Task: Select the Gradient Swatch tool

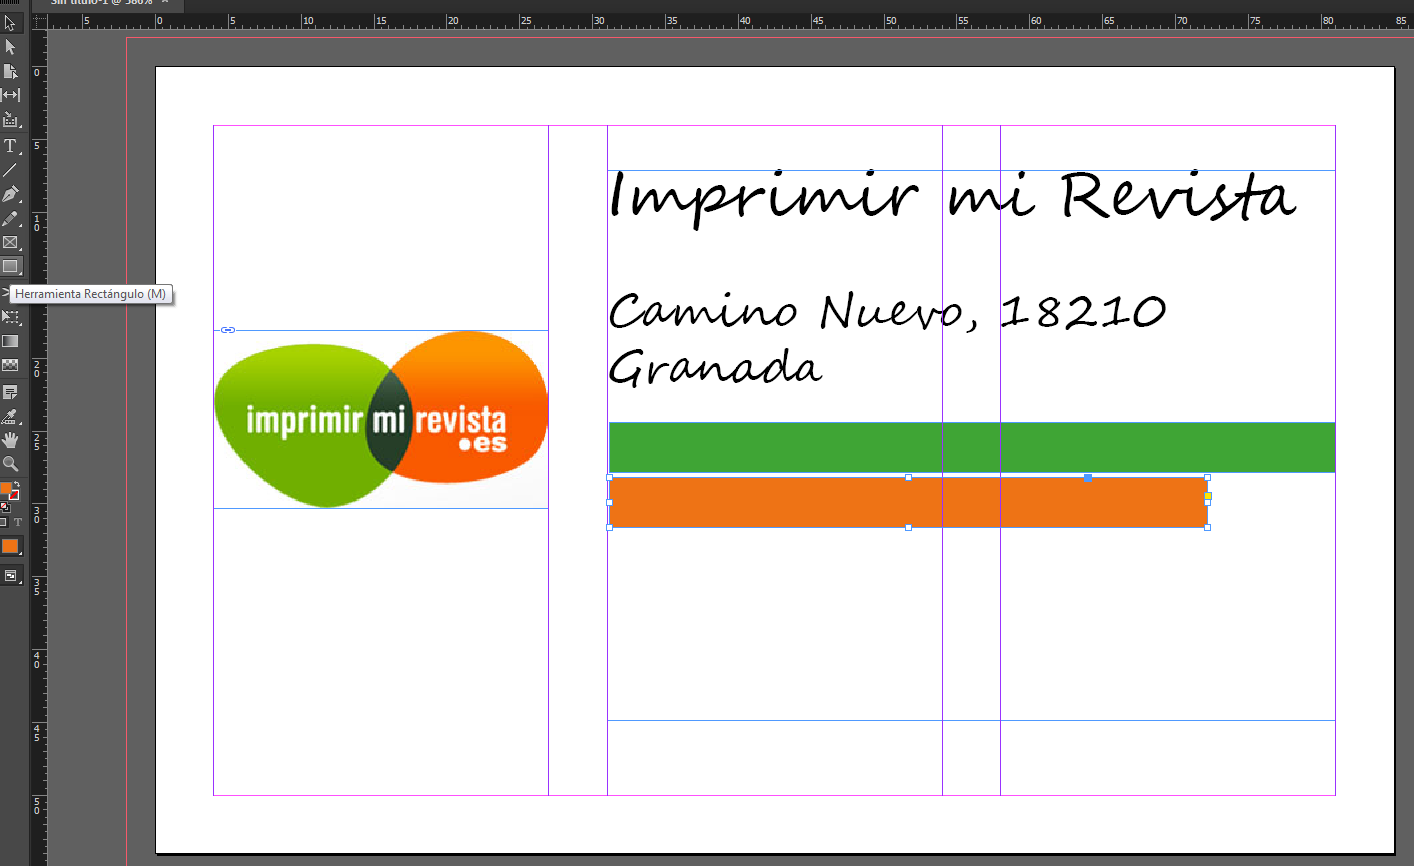Action: pyautogui.click(x=10, y=341)
